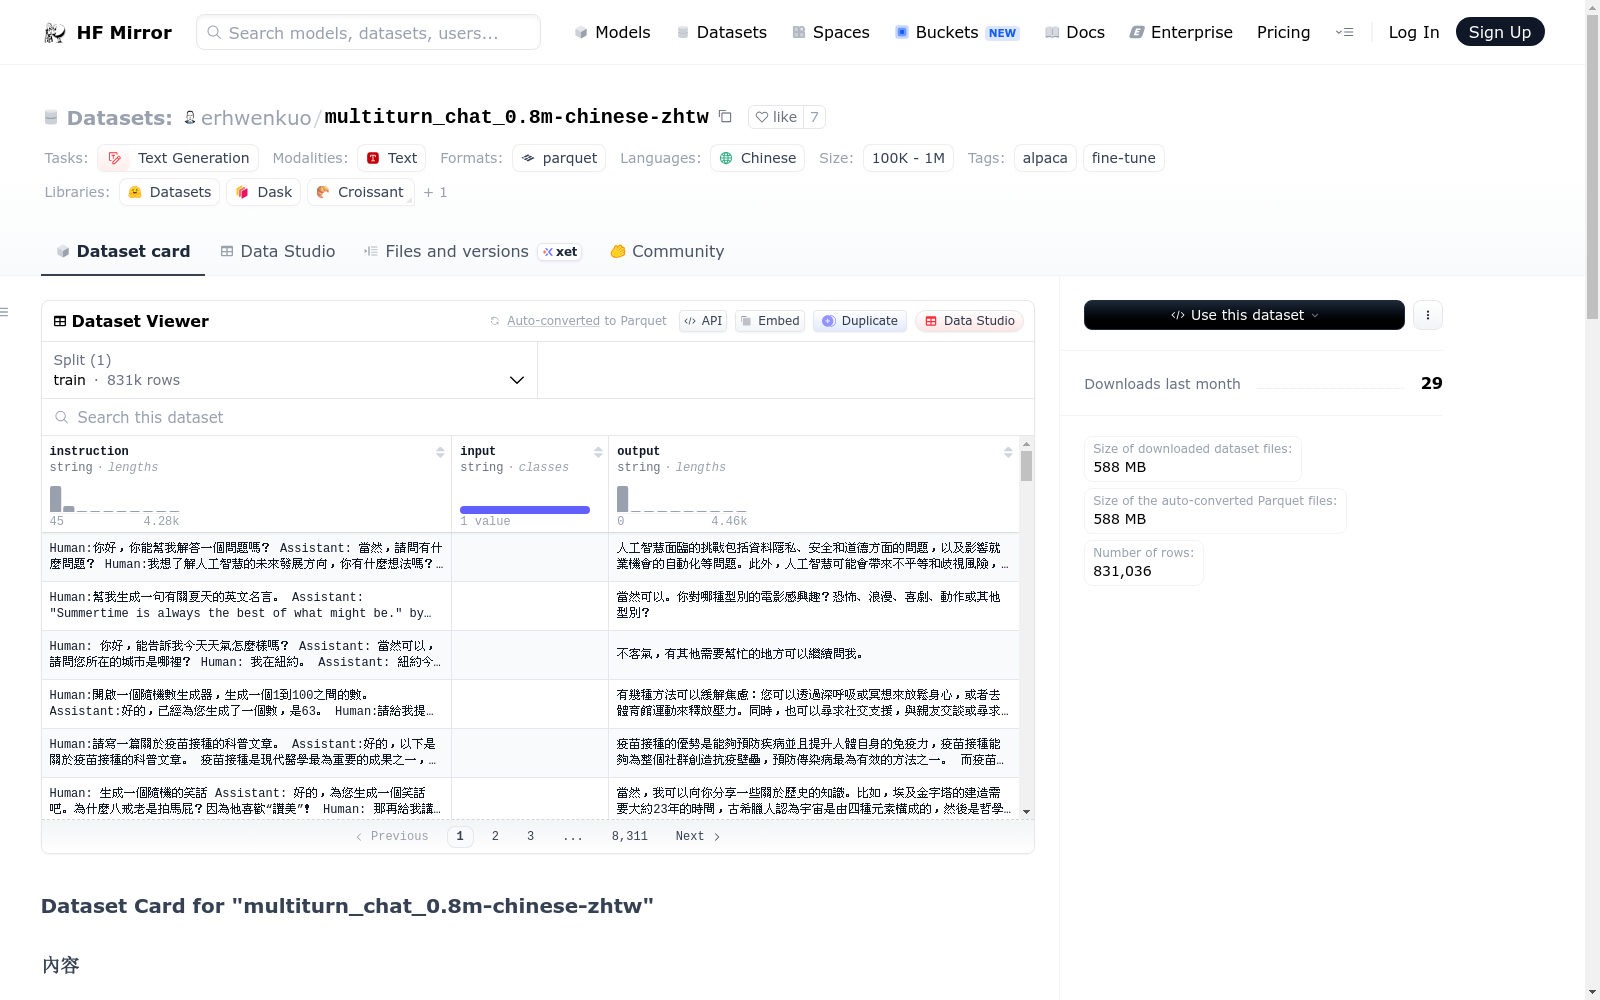Viewport: 1600px width, 1000px height.
Task: Click the Log In link
Action: [1413, 32]
